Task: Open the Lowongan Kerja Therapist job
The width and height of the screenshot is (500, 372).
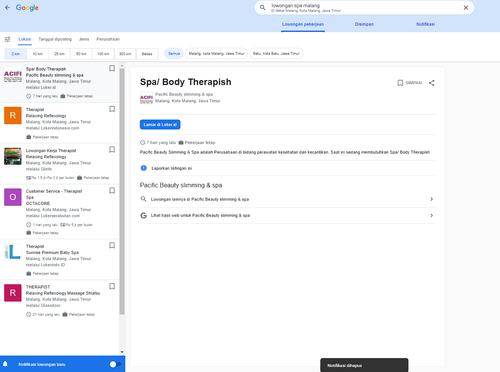Action: [x=59, y=164]
